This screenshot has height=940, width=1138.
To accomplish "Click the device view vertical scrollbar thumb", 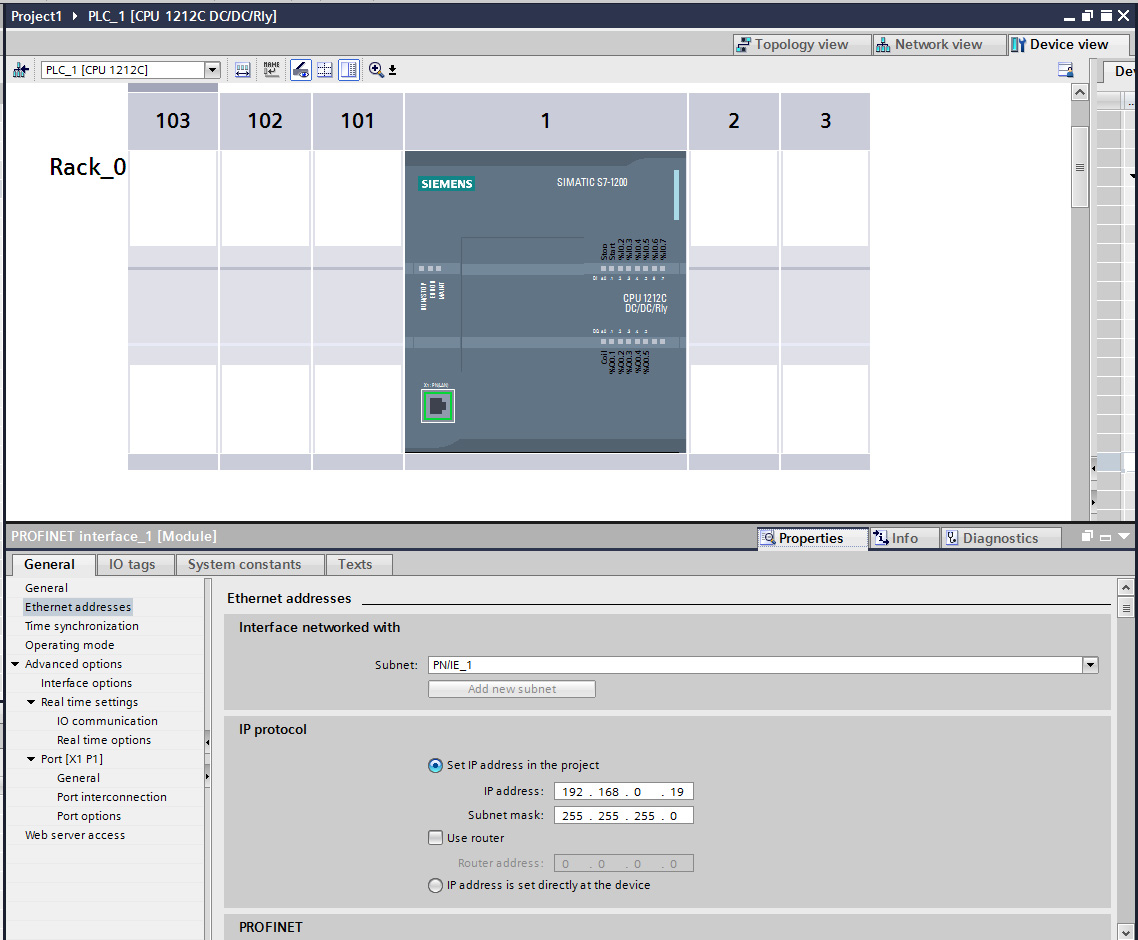I will tap(1079, 166).
